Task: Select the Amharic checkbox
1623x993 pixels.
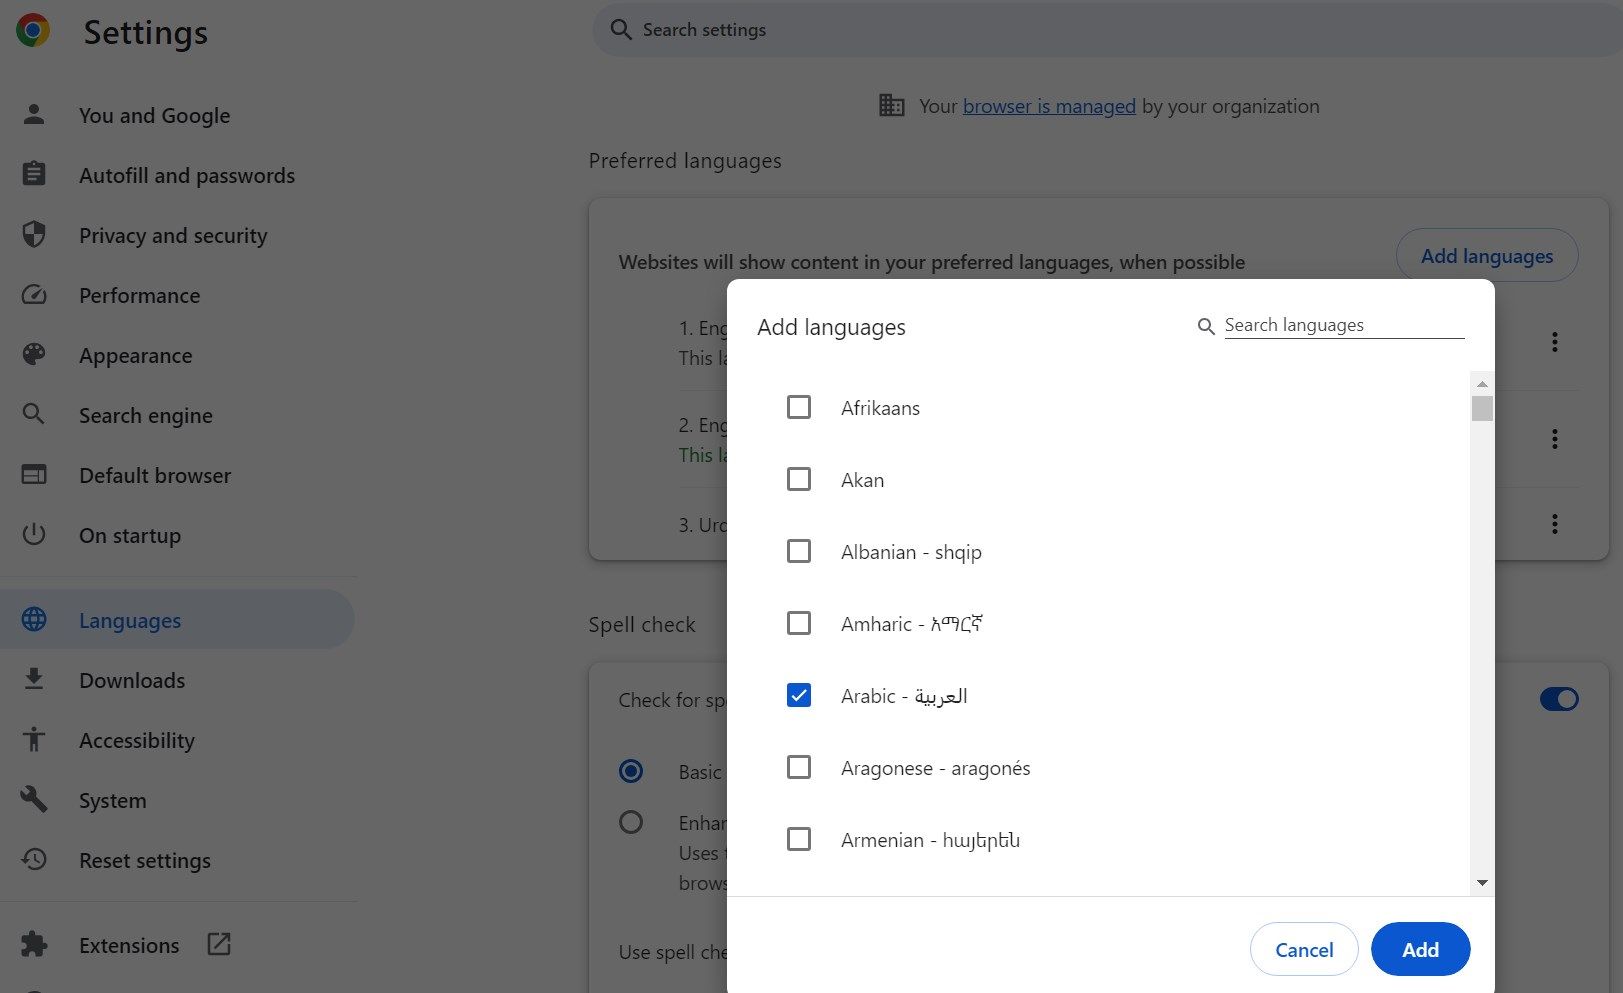Action: click(798, 623)
